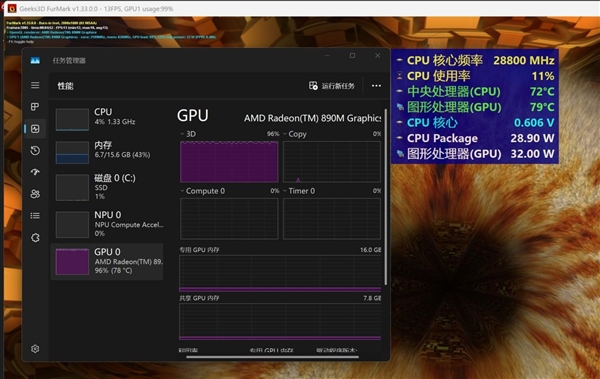Click the FurMark window title text
600x379 pixels.
coord(96,8)
